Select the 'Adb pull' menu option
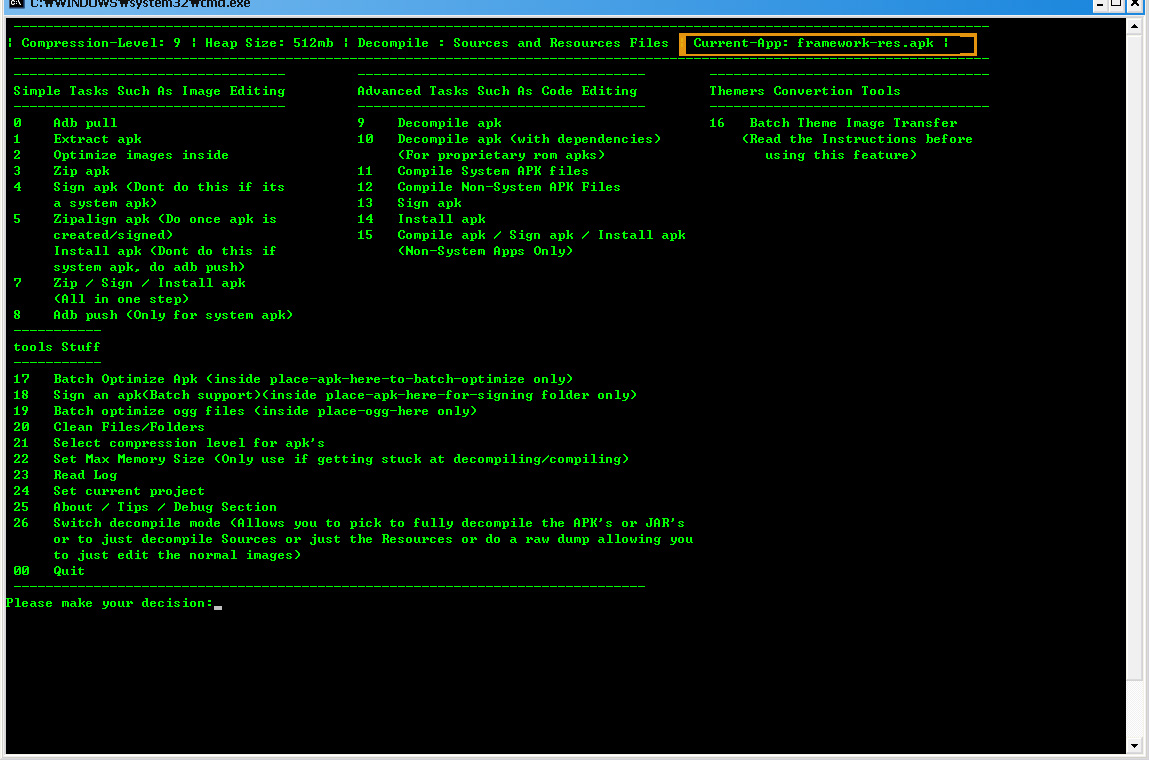 pyautogui.click(x=85, y=123)
